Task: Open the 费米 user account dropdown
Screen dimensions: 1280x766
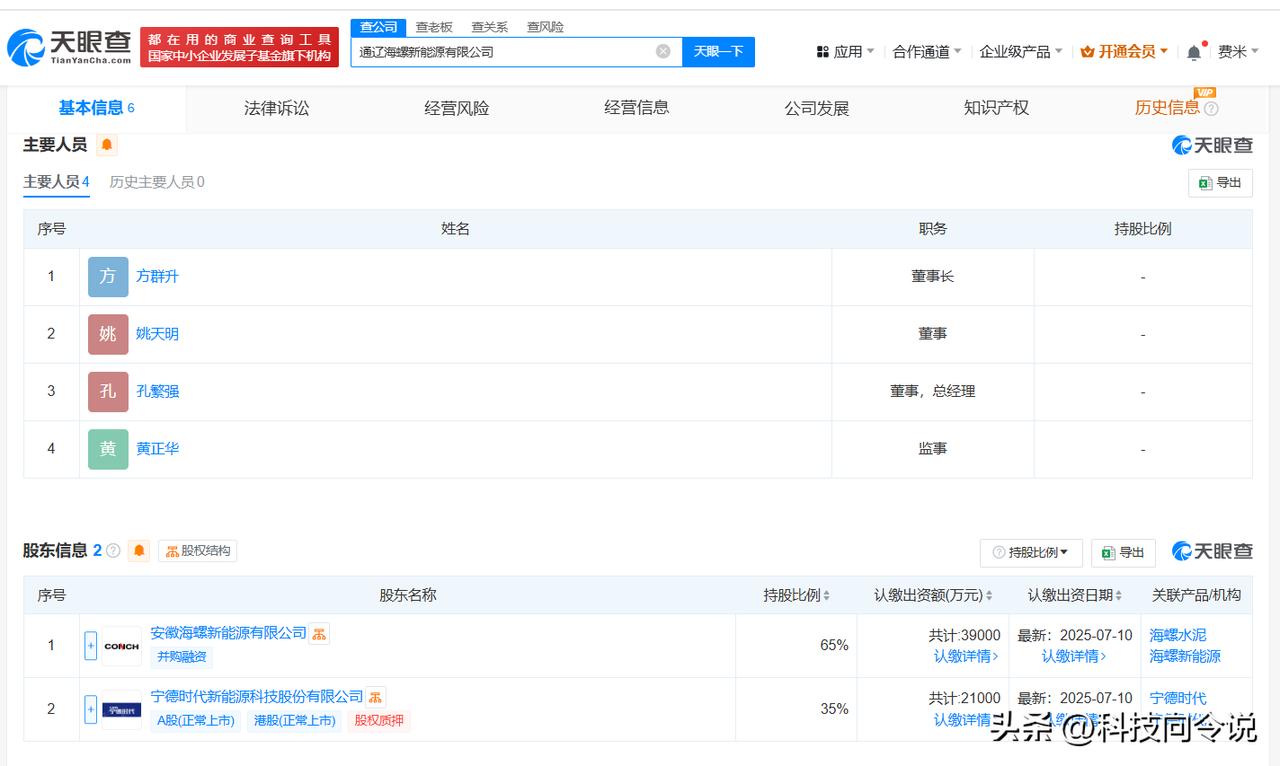Action: pos(1238,52)
